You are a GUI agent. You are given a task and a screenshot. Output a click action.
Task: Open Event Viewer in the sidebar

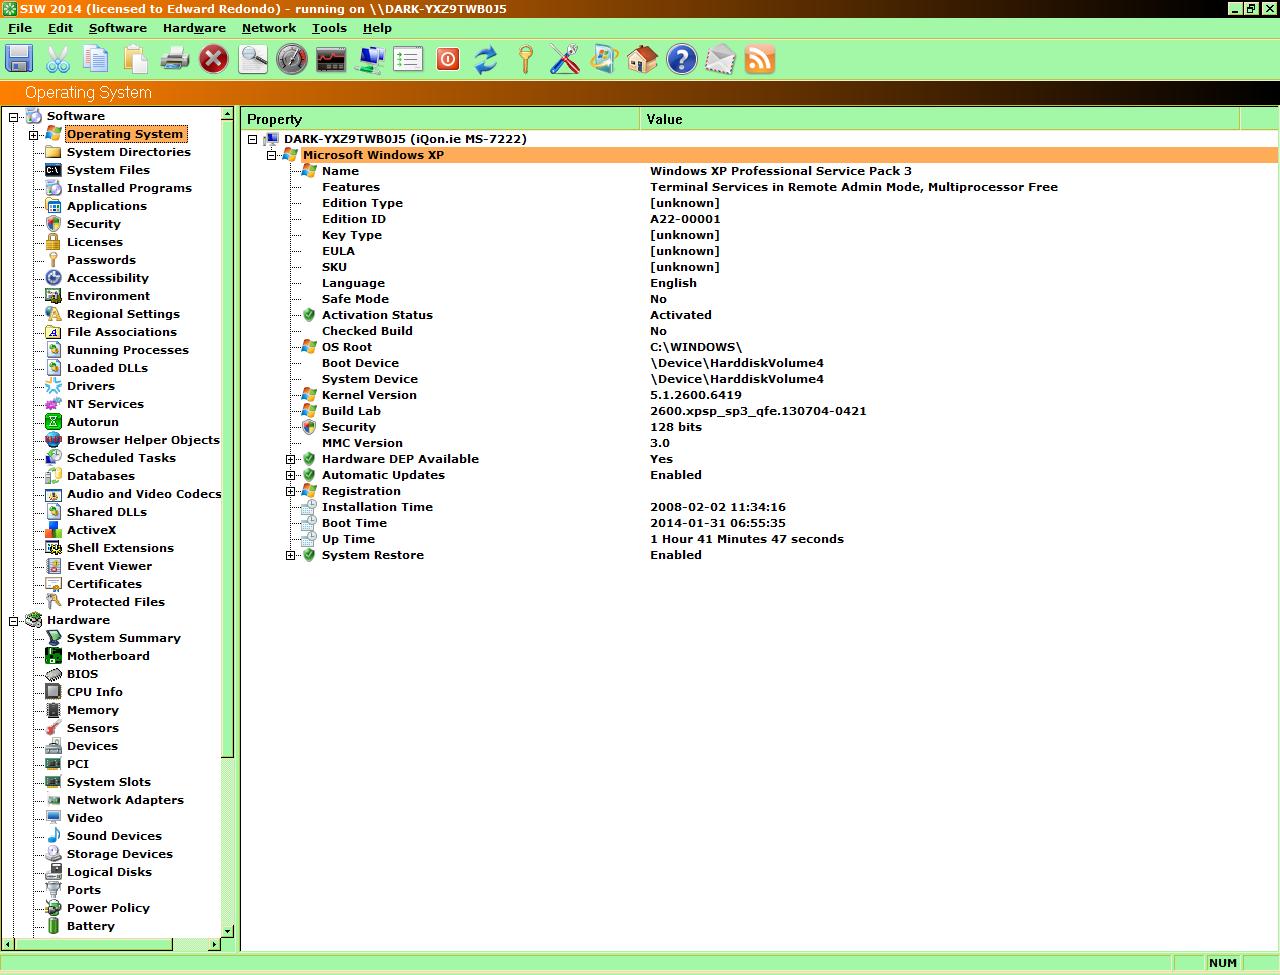pyautogui.click(x=109, y=566)
